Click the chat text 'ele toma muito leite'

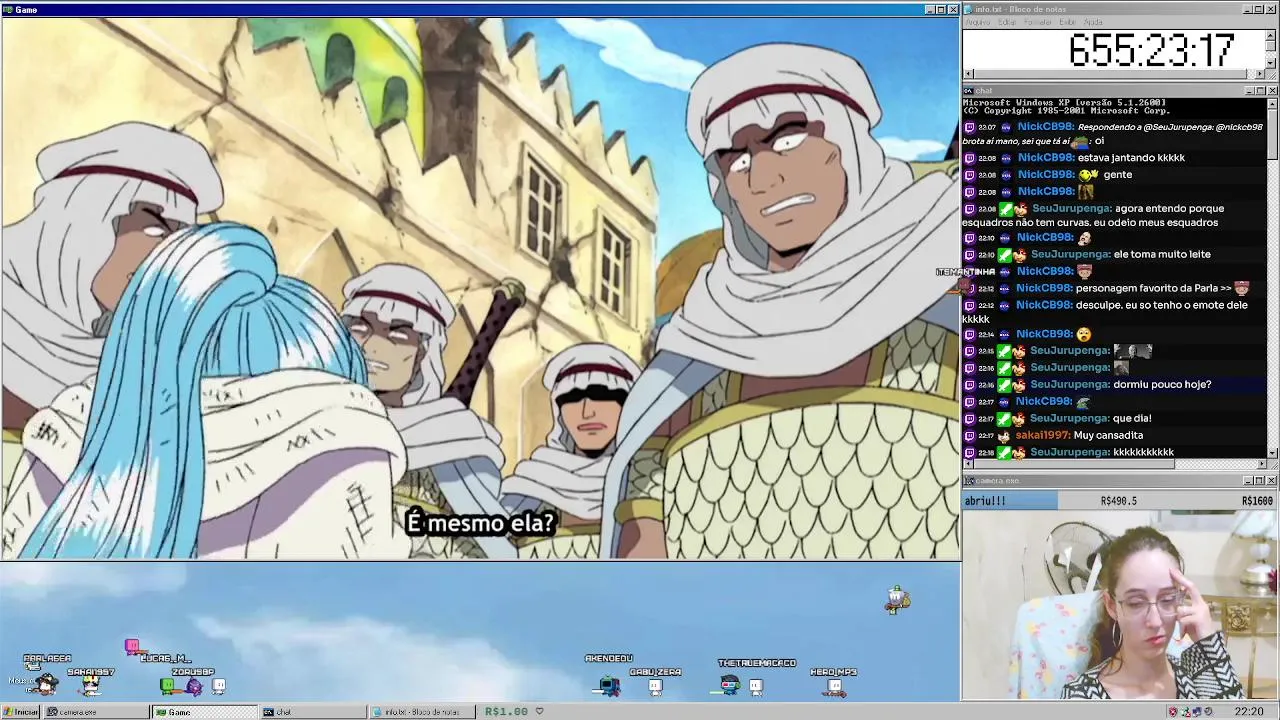click(1162, 255)
